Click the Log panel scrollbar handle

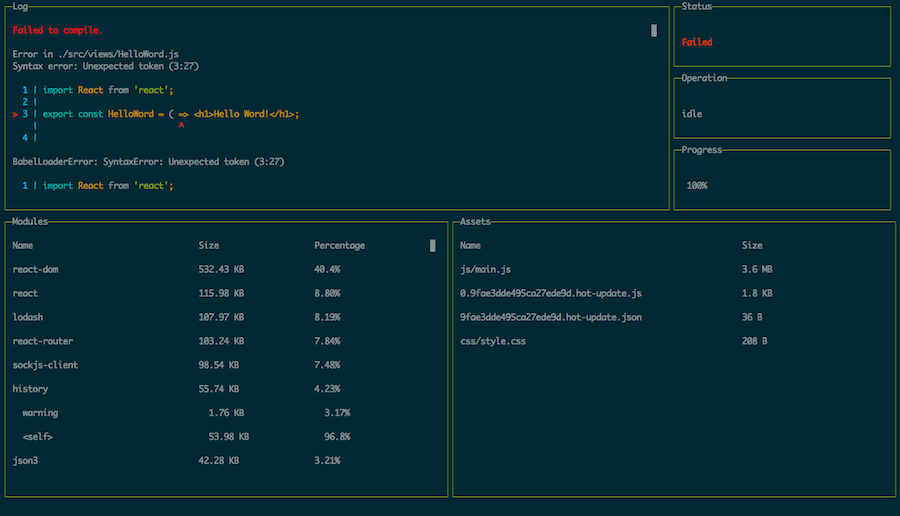click(654, 30)
